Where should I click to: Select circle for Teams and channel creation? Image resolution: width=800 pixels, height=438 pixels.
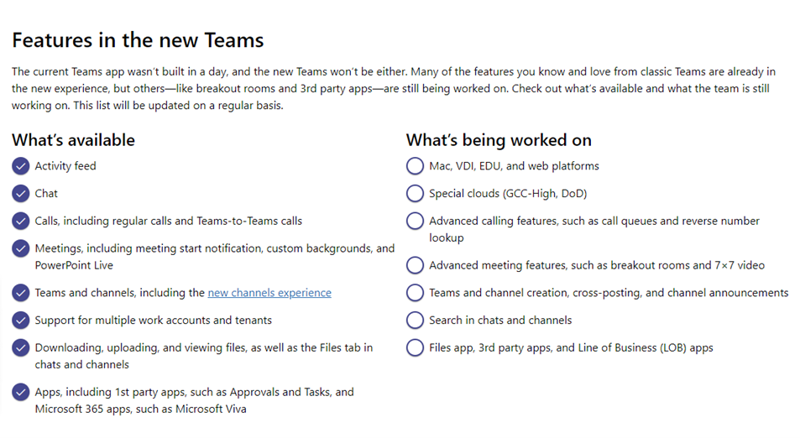(x=415, y=293)
